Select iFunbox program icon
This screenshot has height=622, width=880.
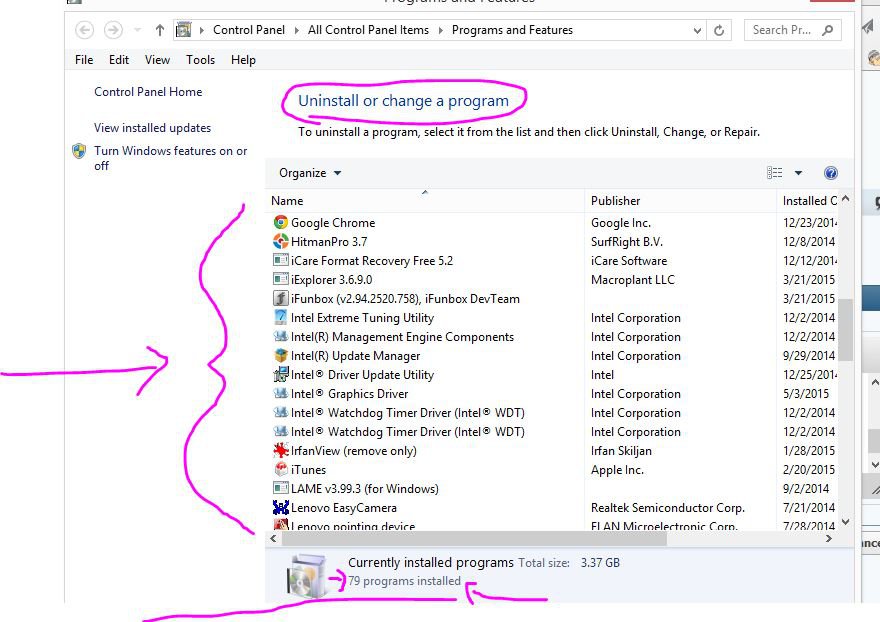click(281, 298)
